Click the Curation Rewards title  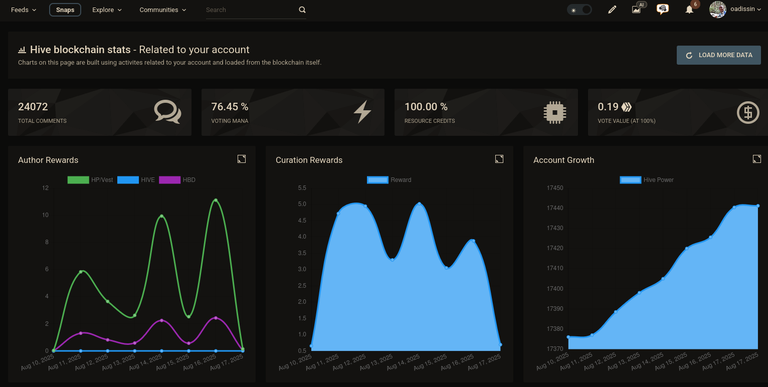[309, 160]
